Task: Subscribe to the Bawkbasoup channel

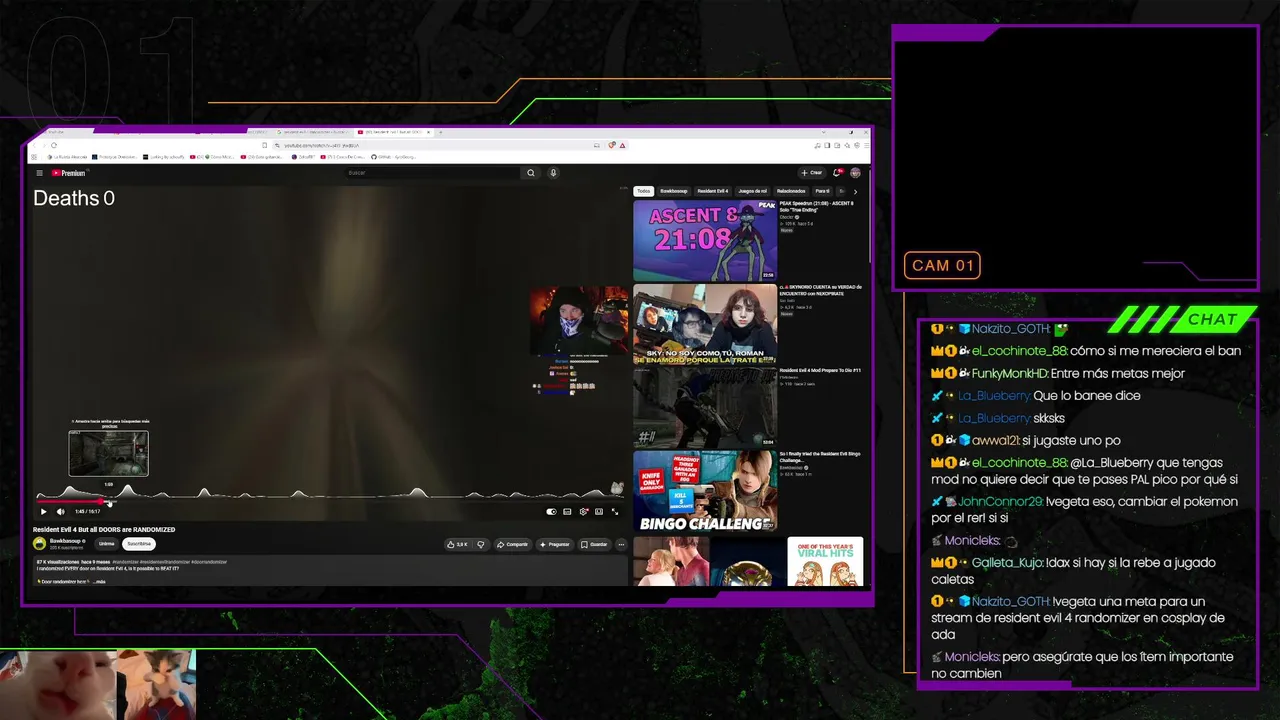Action: pyautogui.click(x=139, y=544)
